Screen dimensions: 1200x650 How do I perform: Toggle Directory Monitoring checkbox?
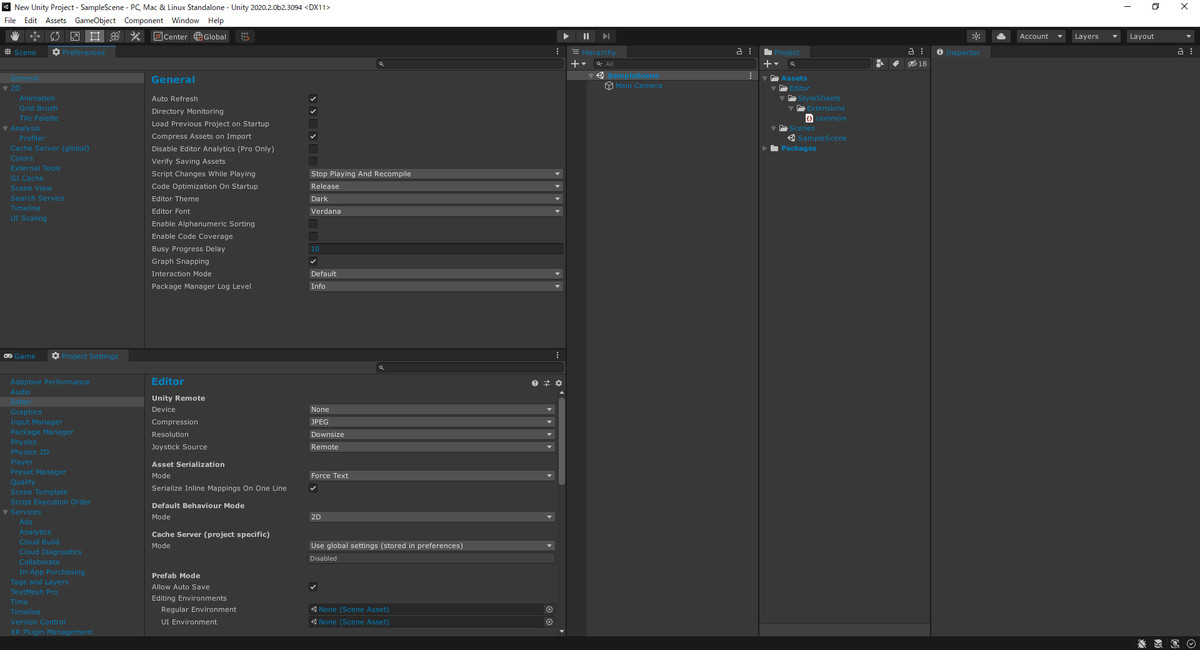(x=313, y=111)
